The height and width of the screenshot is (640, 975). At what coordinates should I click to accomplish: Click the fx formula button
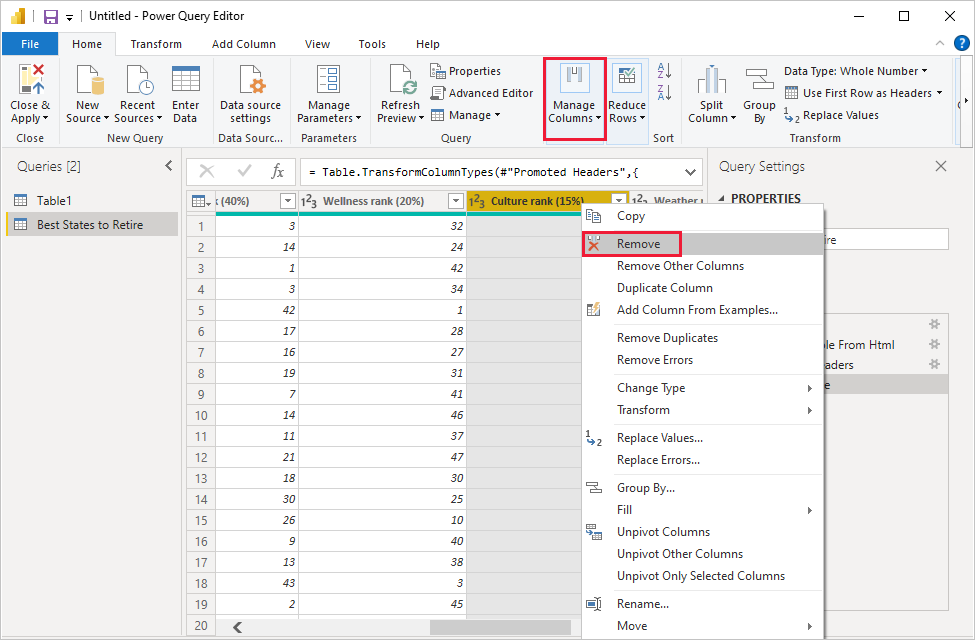(x=277, y=171)
